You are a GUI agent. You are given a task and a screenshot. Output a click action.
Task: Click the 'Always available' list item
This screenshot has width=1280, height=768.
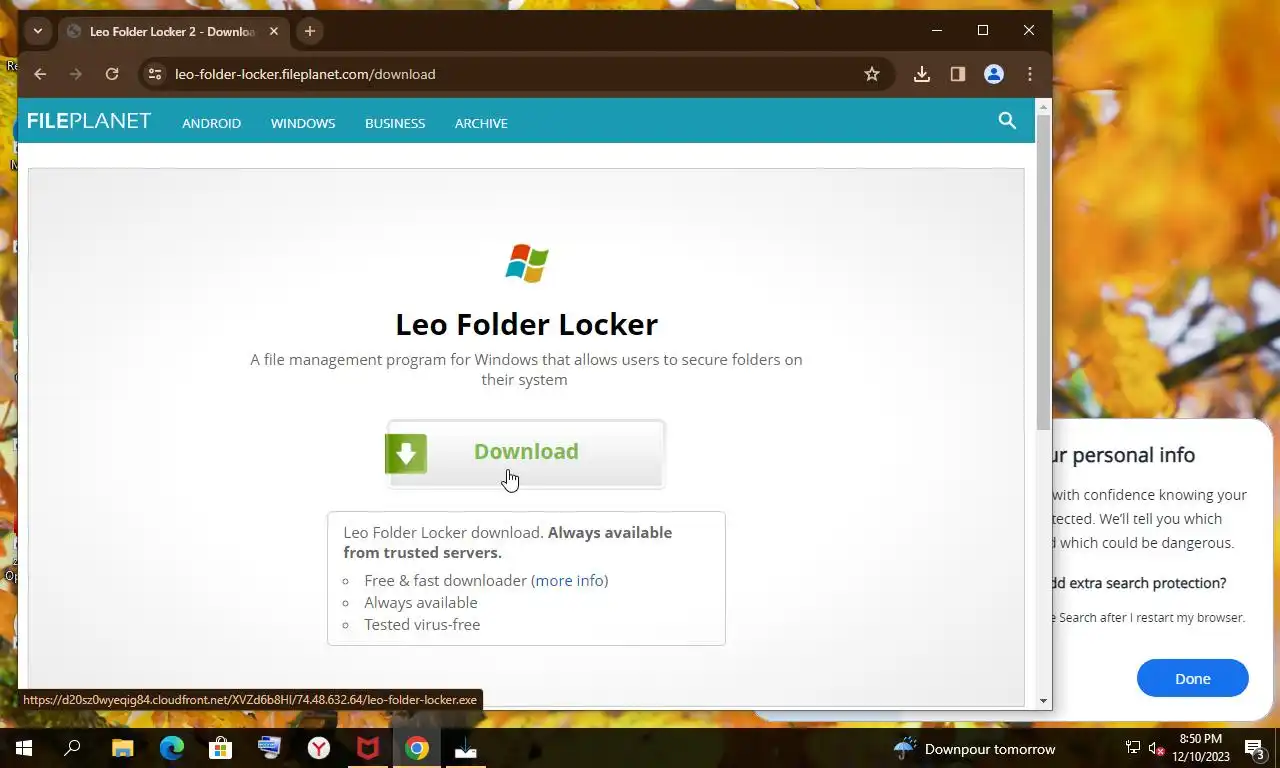point(421,602)
